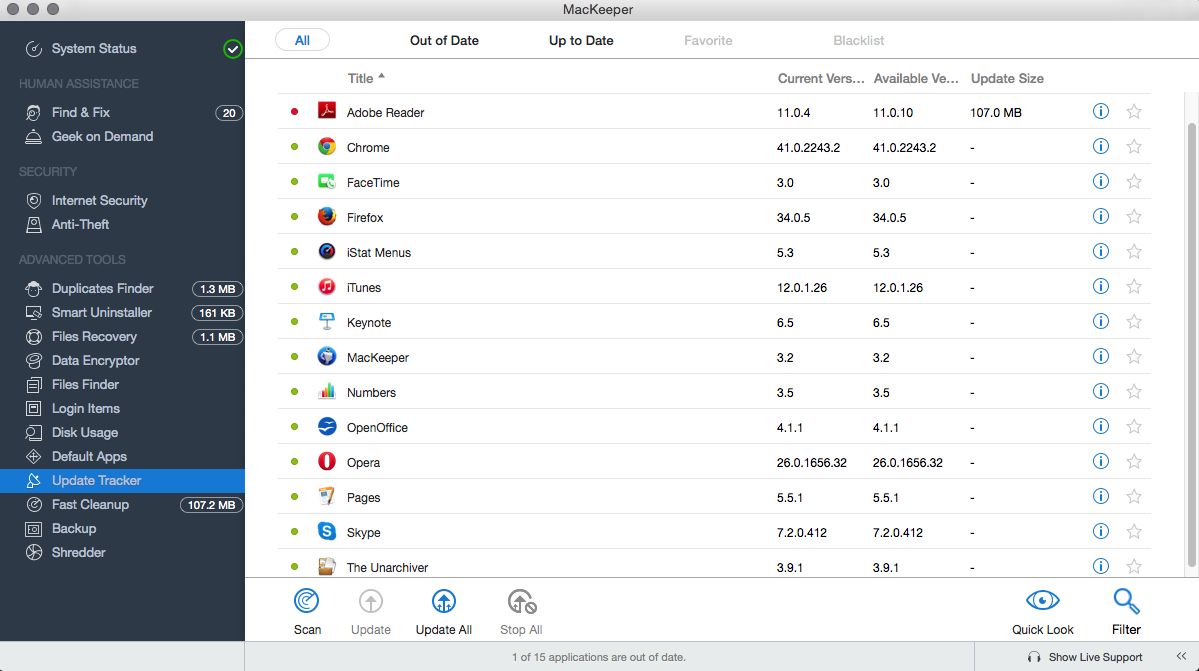Toggle favorite star for Chrome
This screenshot has height=671, width=1199.
[x=1134, y=147]
